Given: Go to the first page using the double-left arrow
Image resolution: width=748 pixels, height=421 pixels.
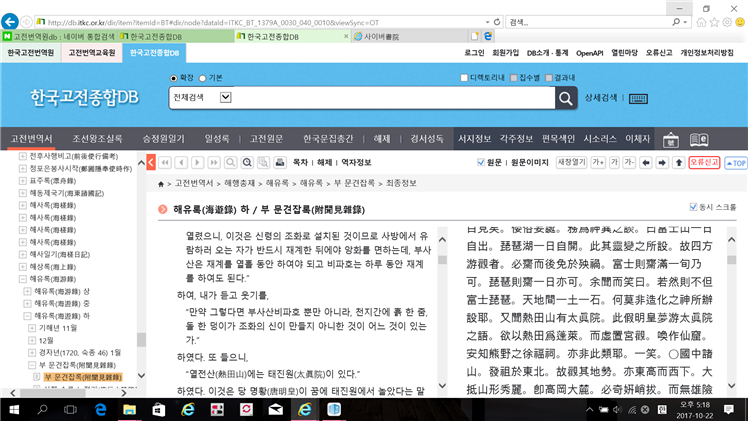Looking at the screenshot, I should (x=165, y=163).
